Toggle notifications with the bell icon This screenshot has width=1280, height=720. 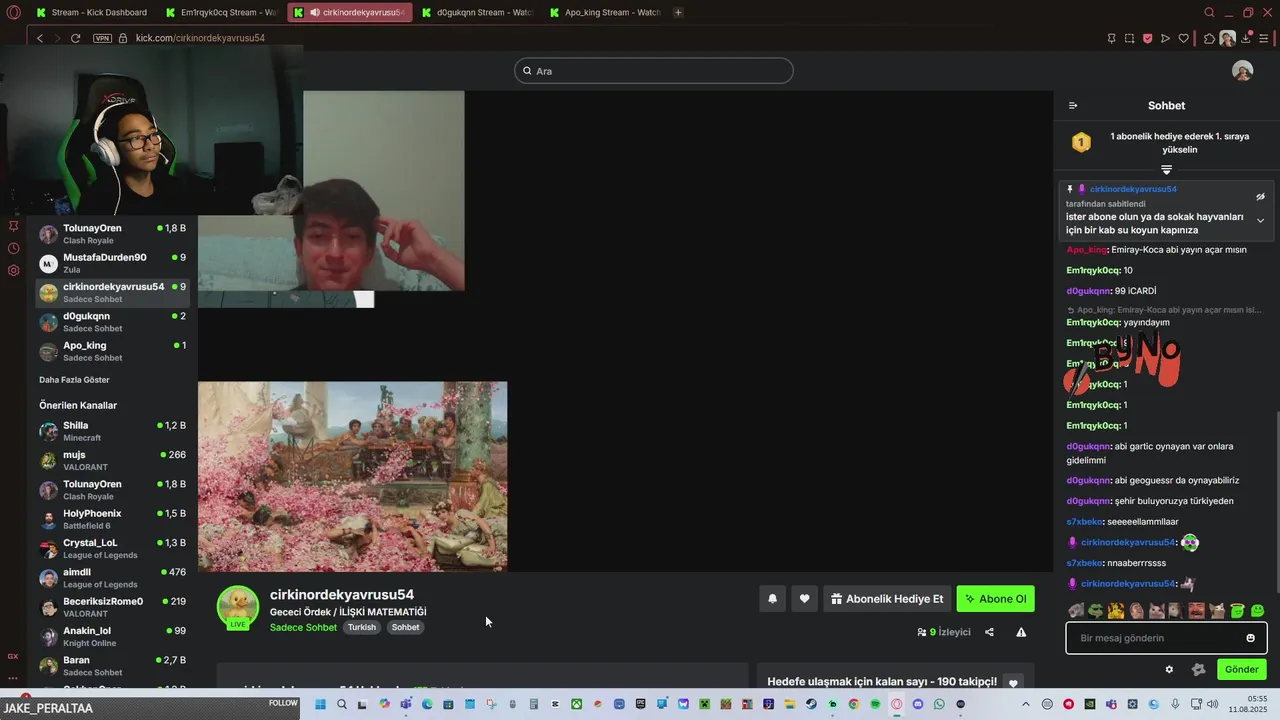pos(772,599)
